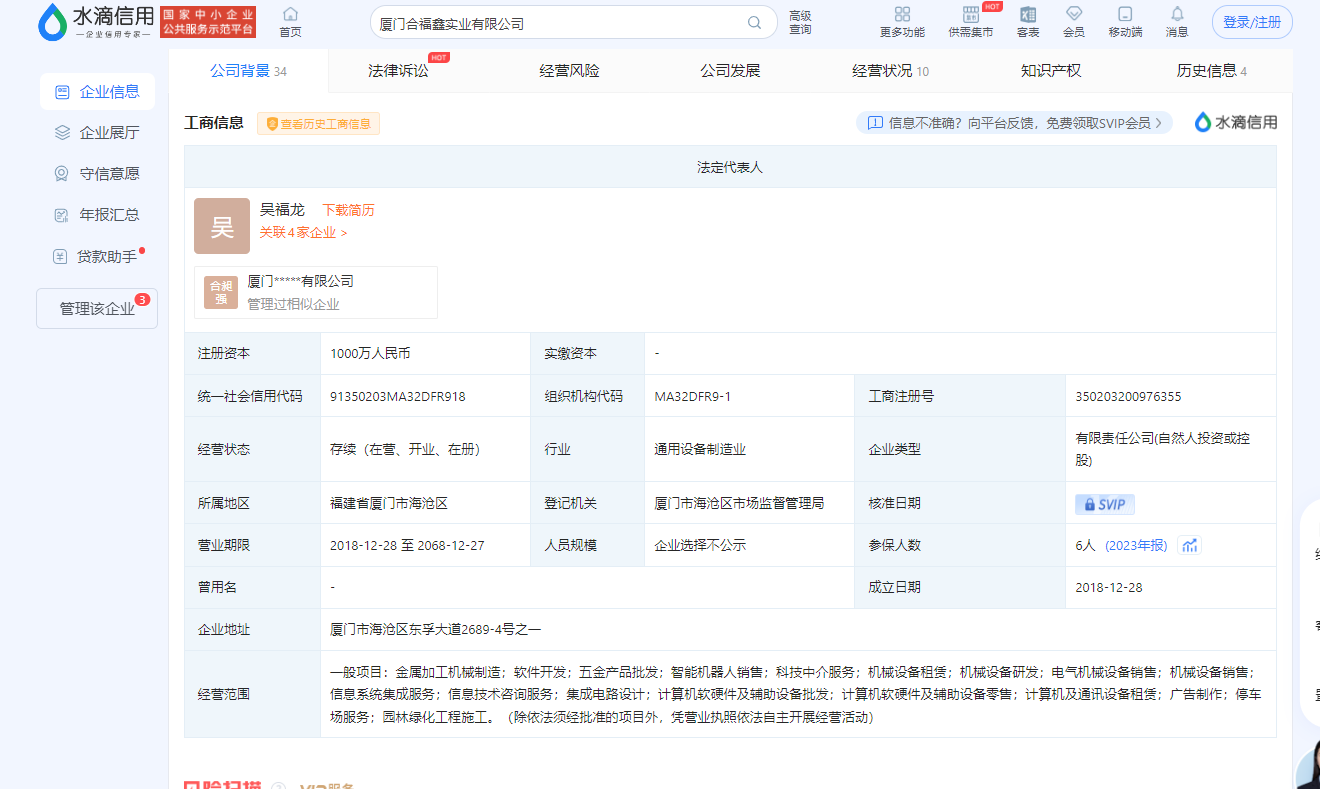Click organization code MA32DFR9-1
Viewport: 1320px width, 789px height.
point(693,396)
